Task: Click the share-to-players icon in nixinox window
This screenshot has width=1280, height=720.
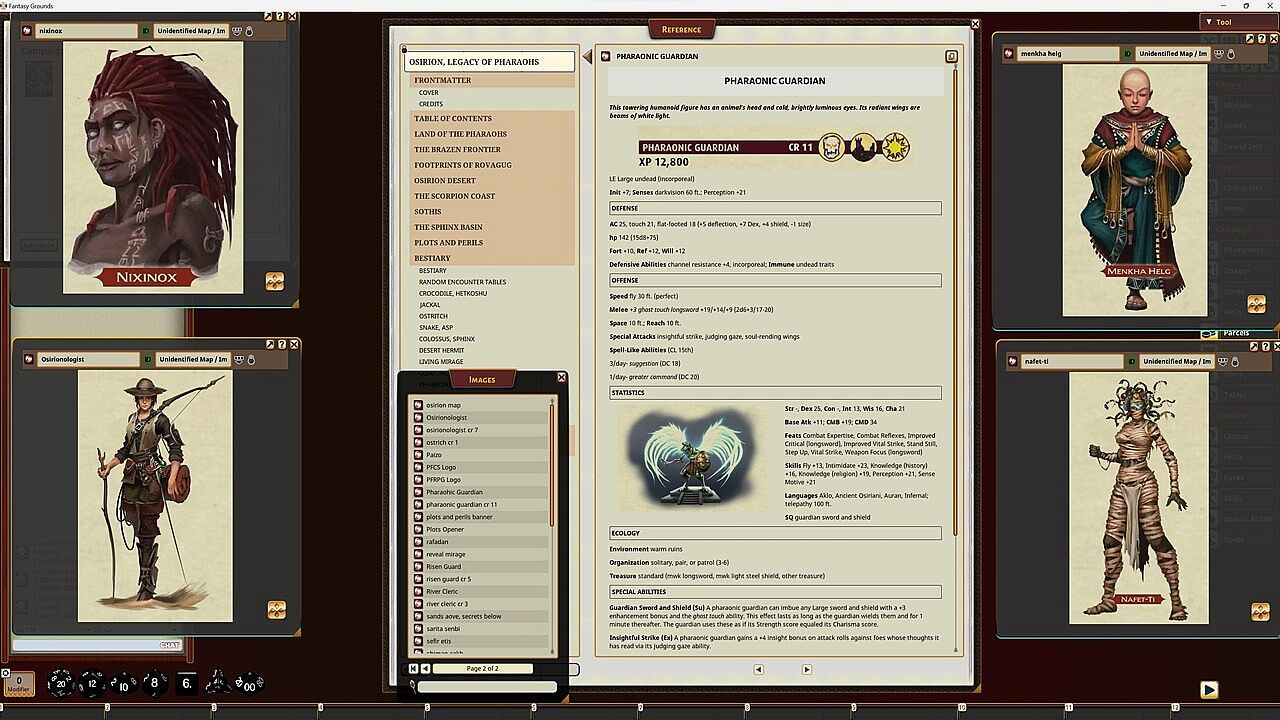Action: pos(237,31)
